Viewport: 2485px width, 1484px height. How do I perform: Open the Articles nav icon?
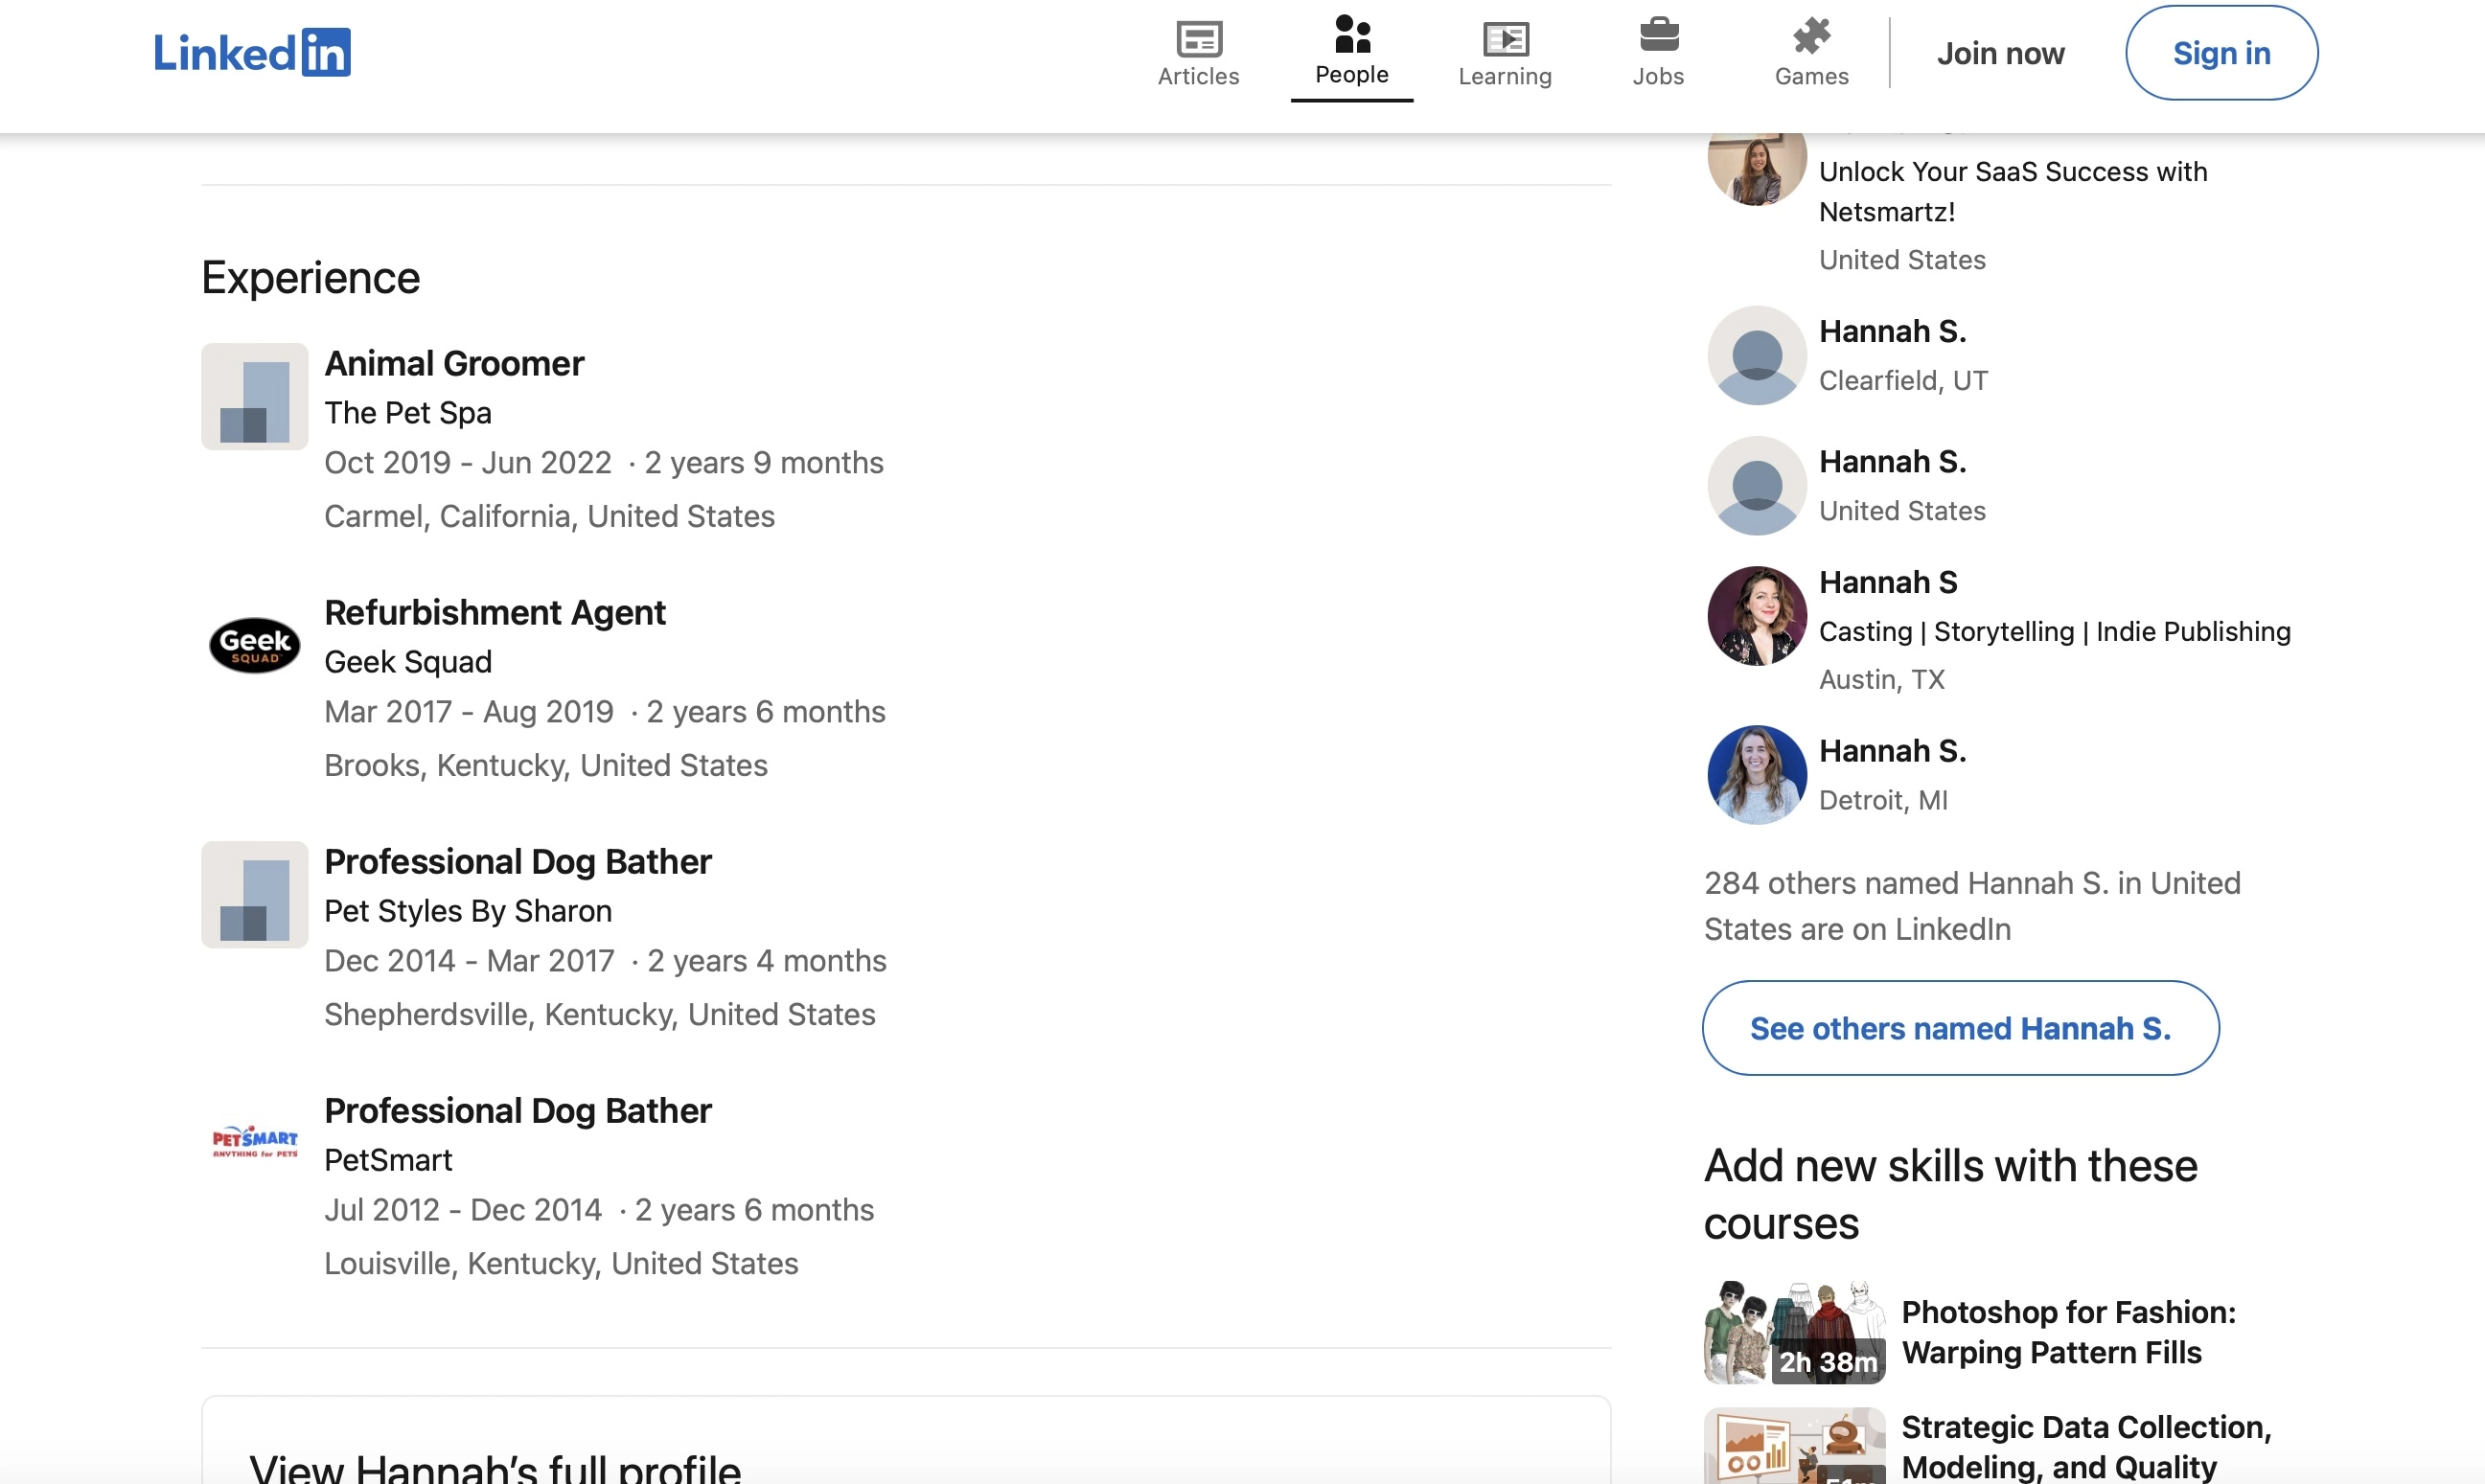(x=1198, y=39)
